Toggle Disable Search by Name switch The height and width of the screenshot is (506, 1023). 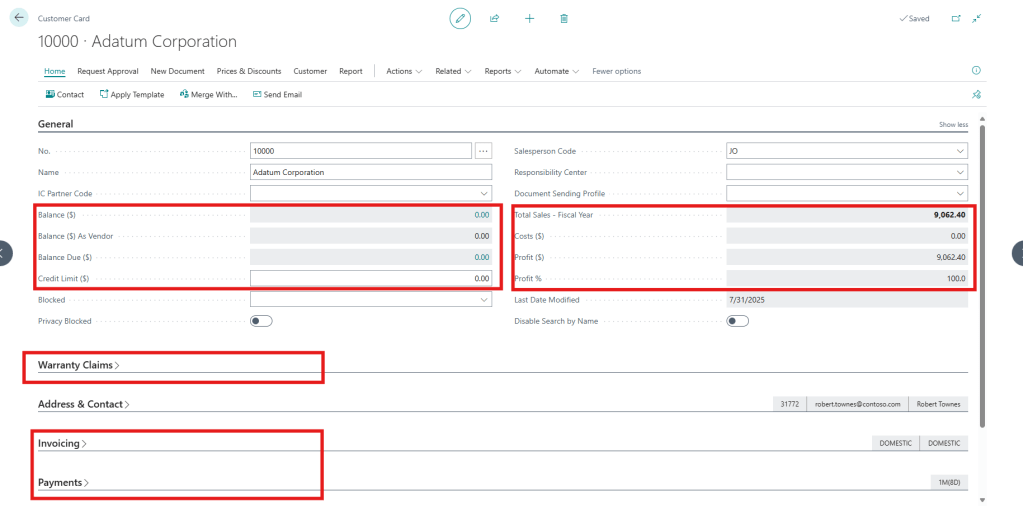(738, 321)
